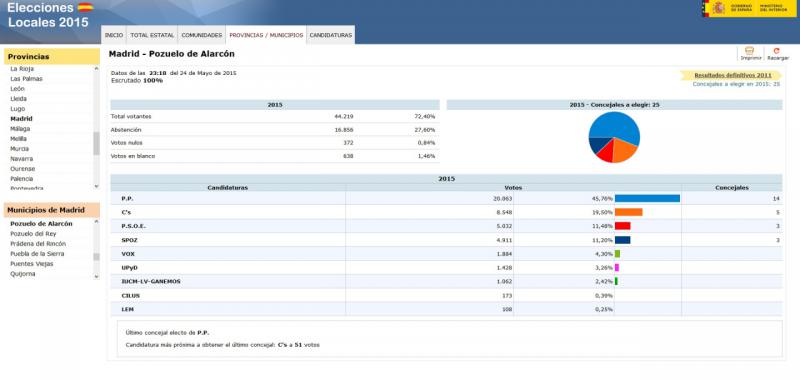Select Pozuelo de Alarcón municipality
800x380 pixels.
41,224
